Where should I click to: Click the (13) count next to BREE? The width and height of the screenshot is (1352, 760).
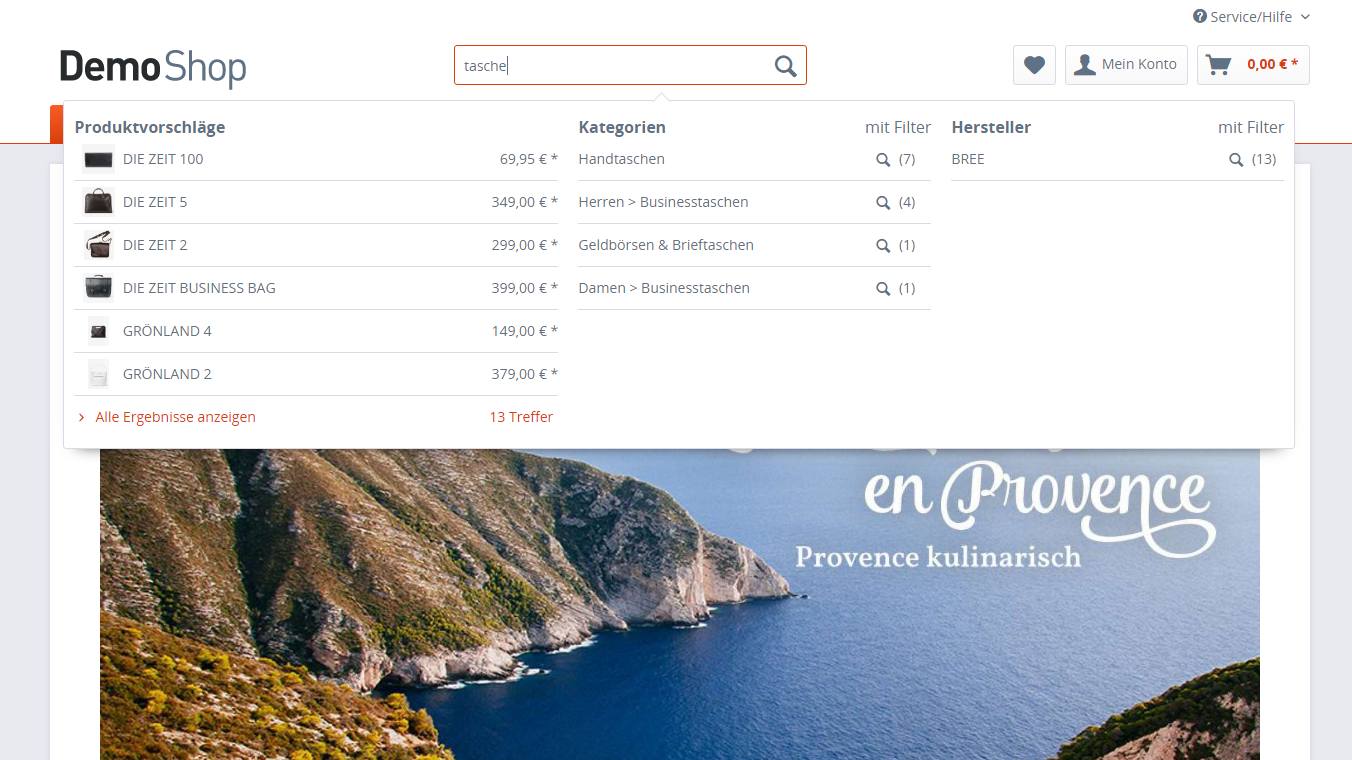tap(1264, 159)
